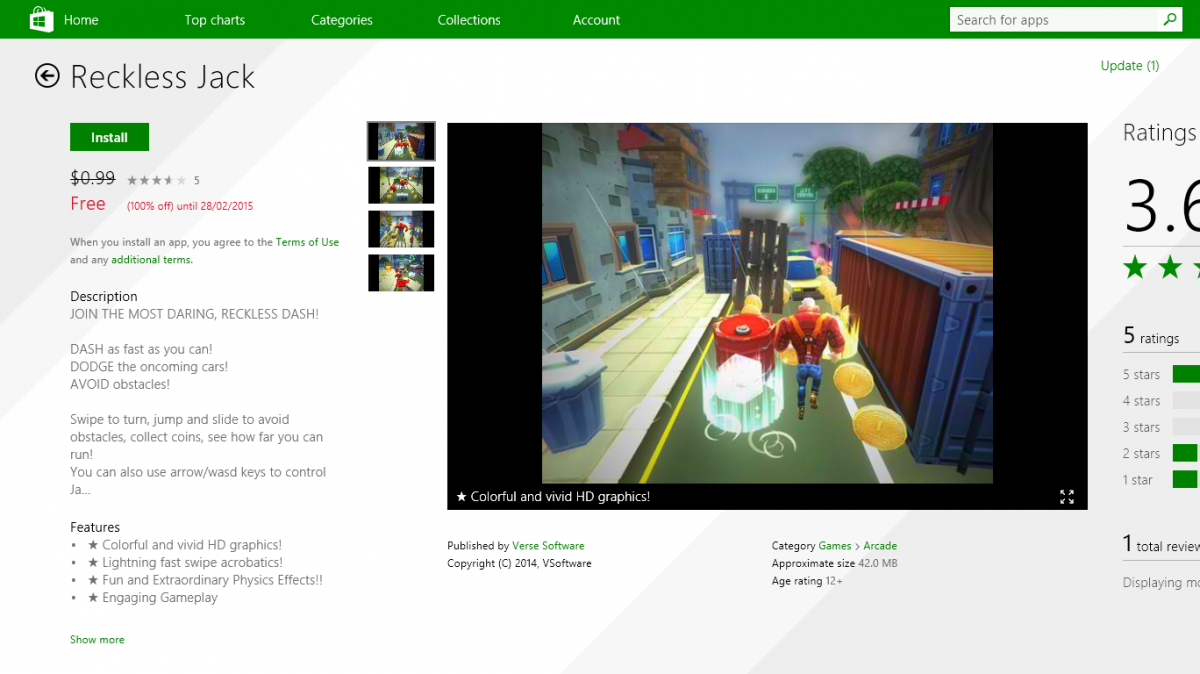The width and height of the screenshot is (1200, 674).
Task: Click the 1 star rating bar
Action: [1185, 479]
